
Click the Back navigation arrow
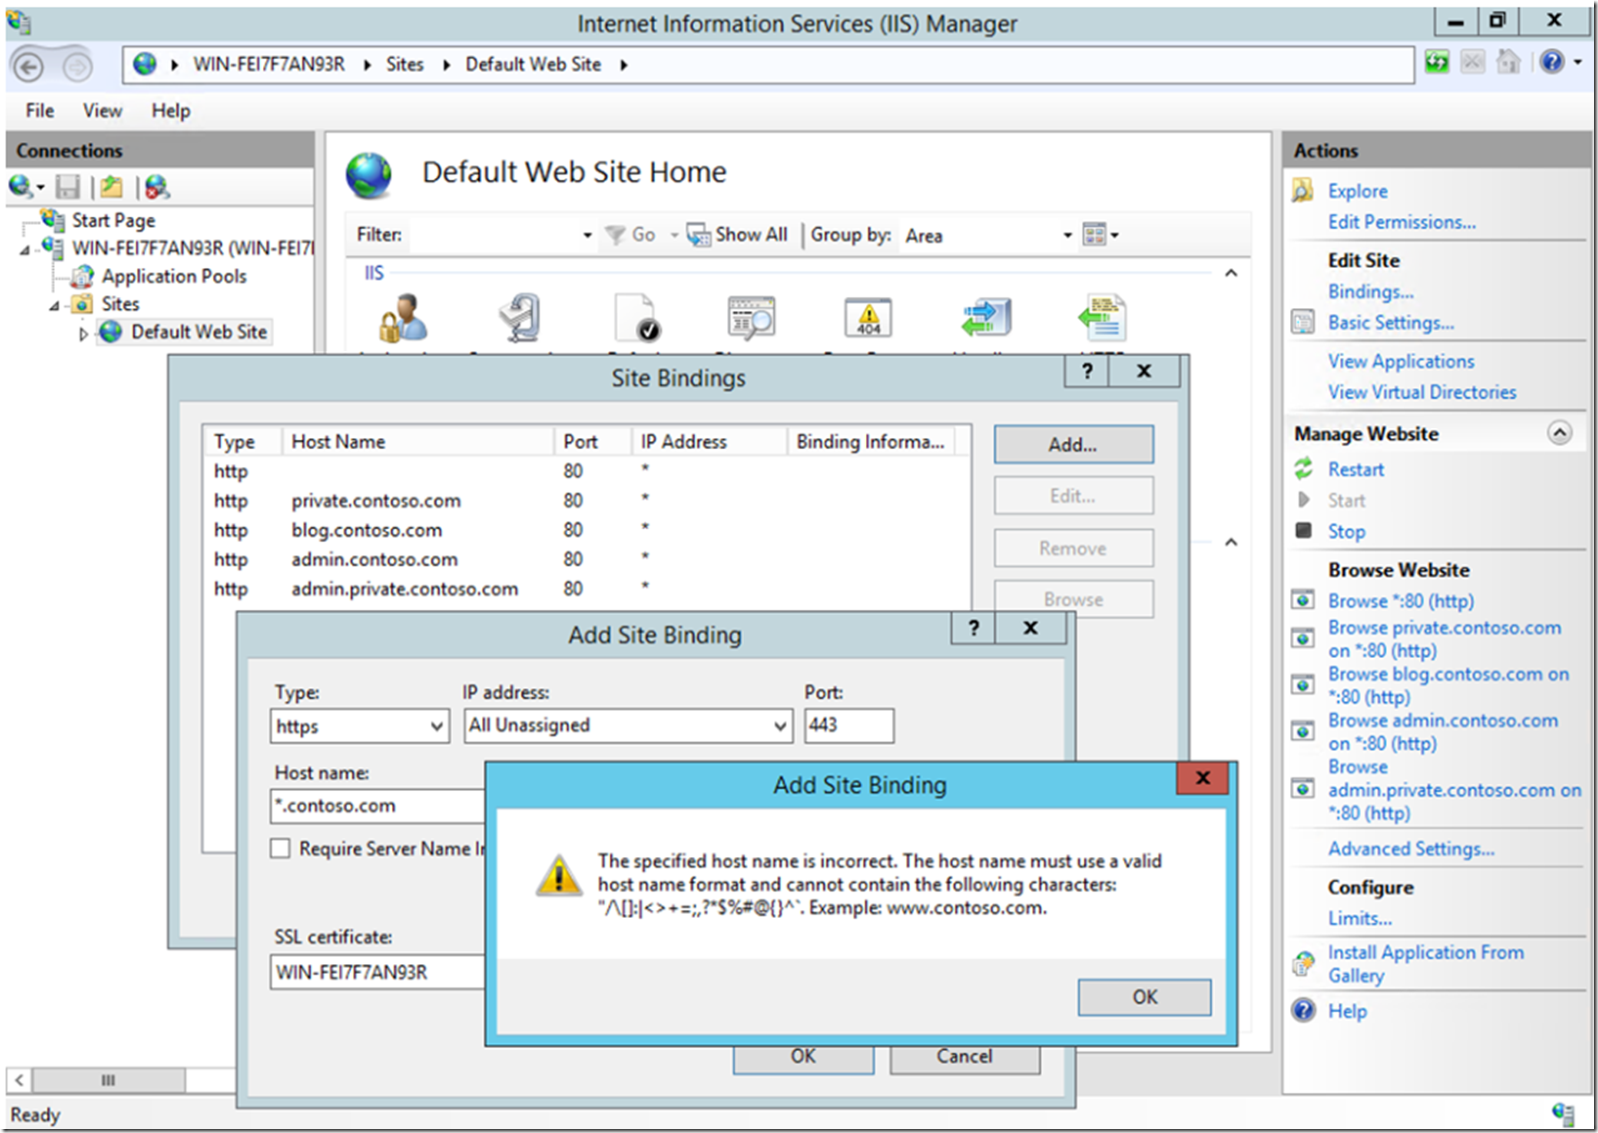pyautogui.click(x=28, y=66)
